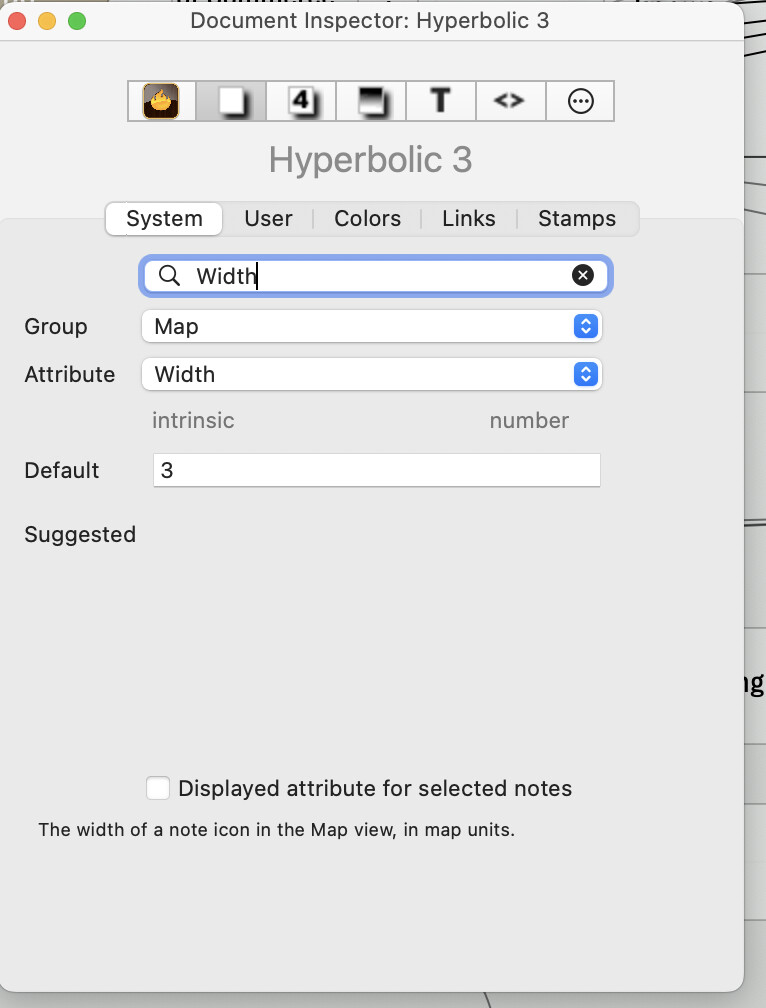This screenshot has width=766, height=1008.
Task: Click inside the Width search field
Action: click(x=376, y=276)
